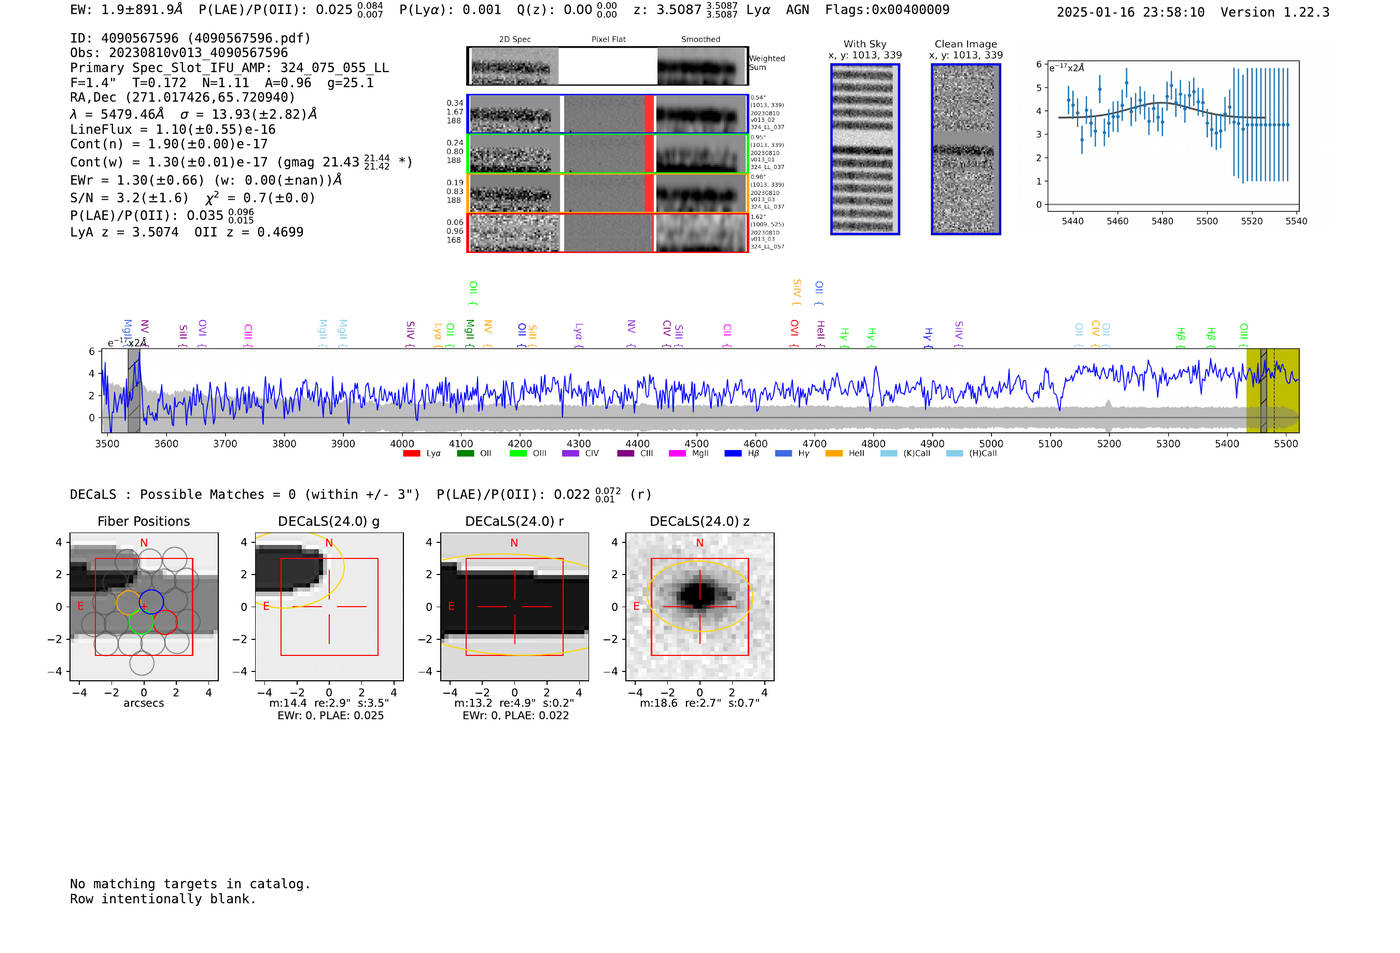The image size is (1400, 953).
Task: Click the EWr = 1.30(±0.66) line
Action: tap(206, 180)
